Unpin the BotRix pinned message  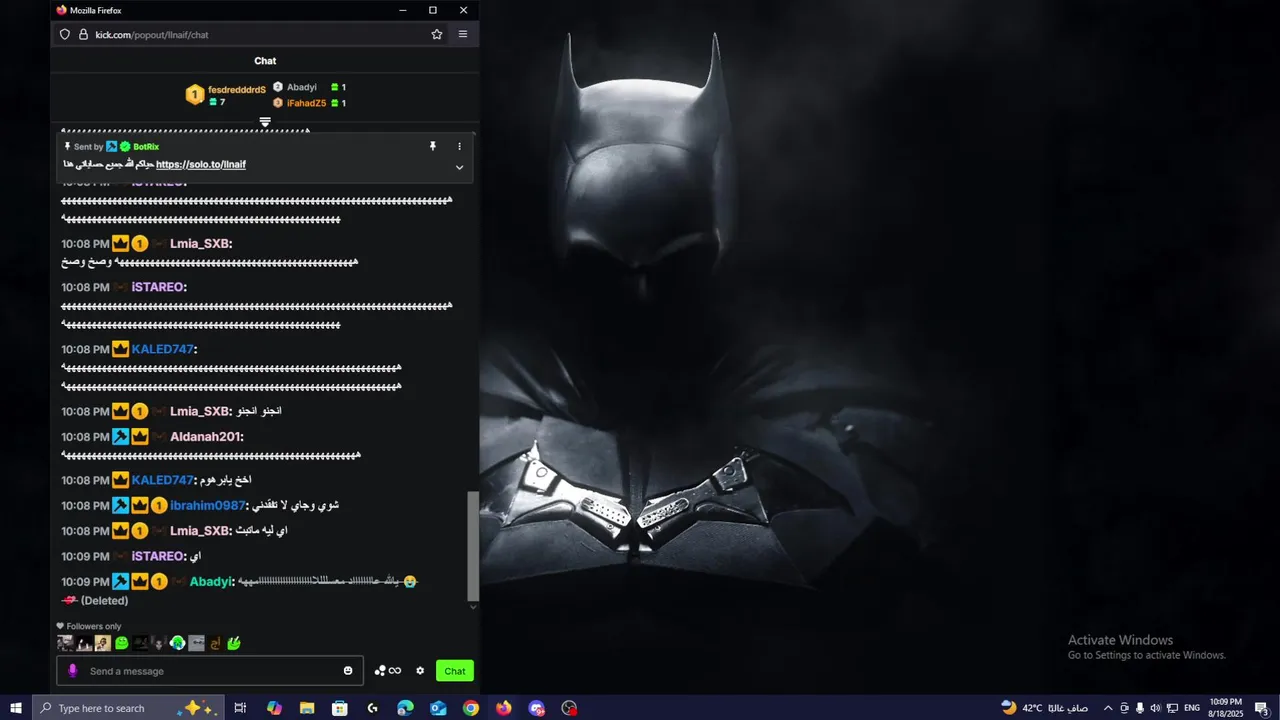(x=433, y=146)
